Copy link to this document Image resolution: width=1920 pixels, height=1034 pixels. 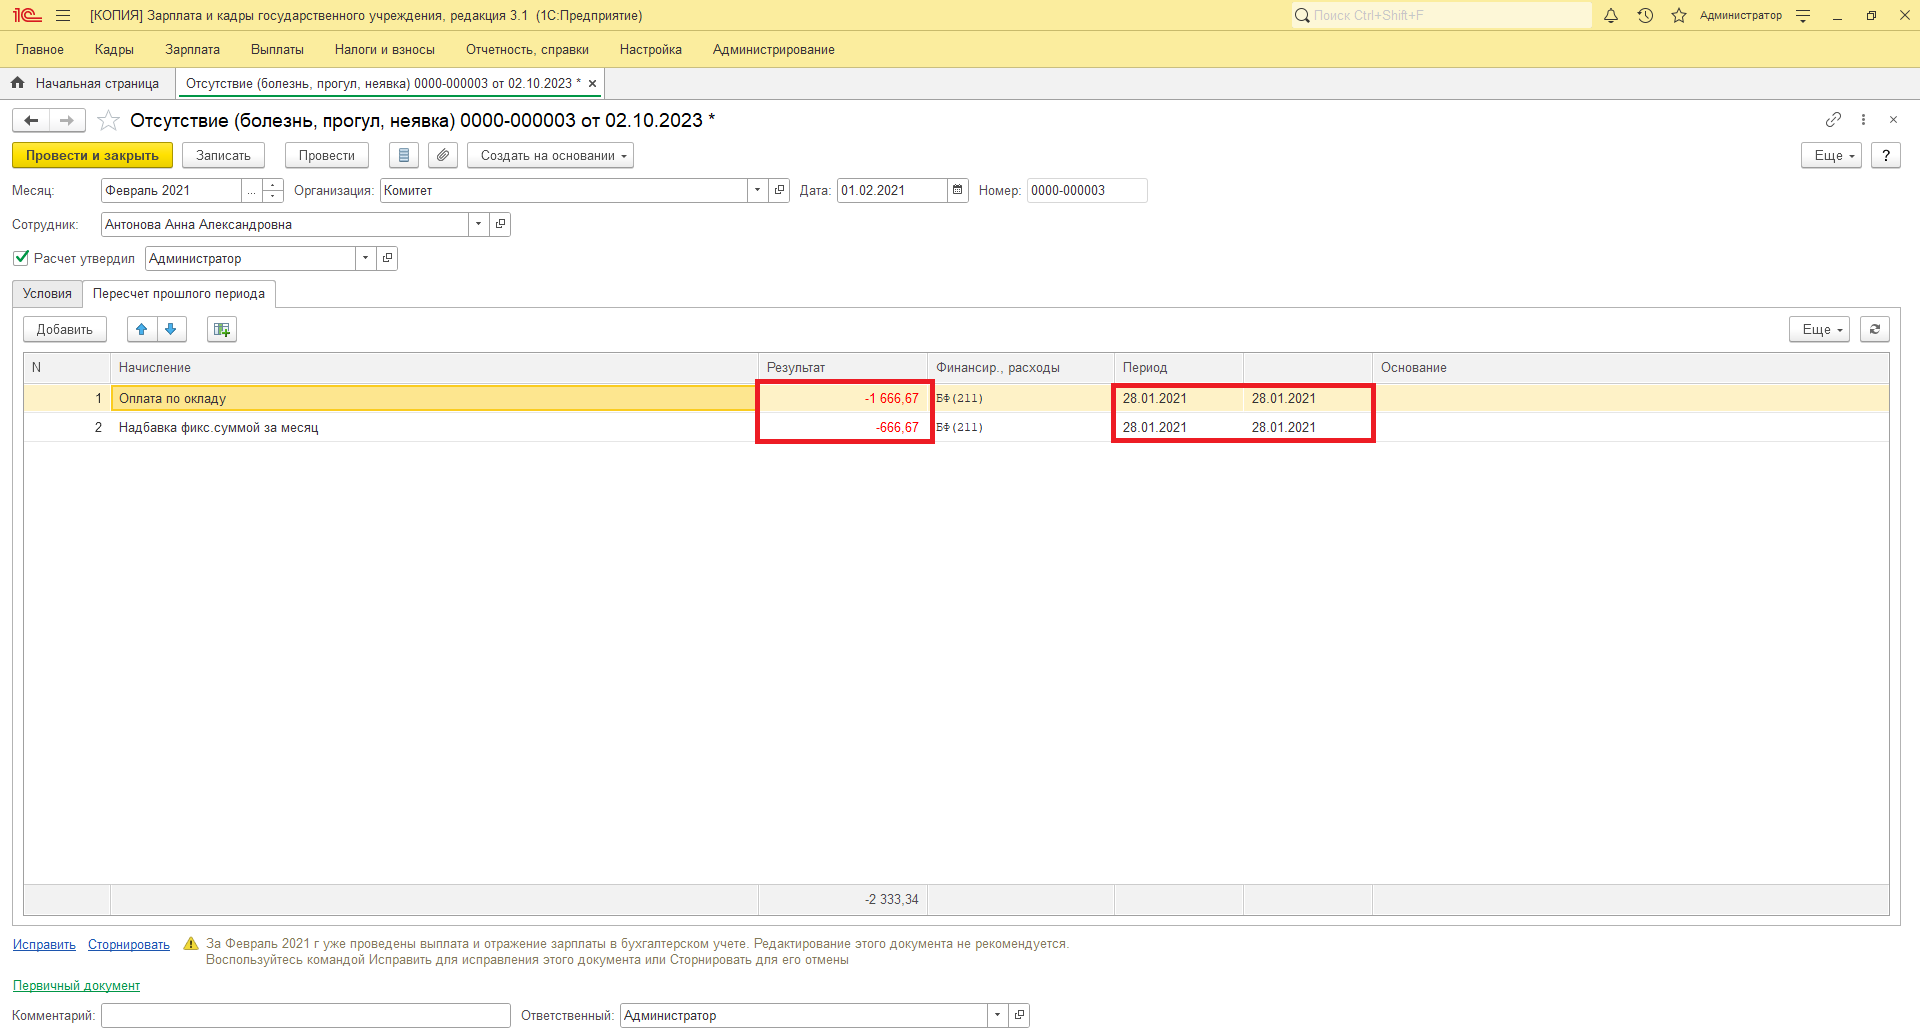pyautogui.click(x=1833, y=120)
